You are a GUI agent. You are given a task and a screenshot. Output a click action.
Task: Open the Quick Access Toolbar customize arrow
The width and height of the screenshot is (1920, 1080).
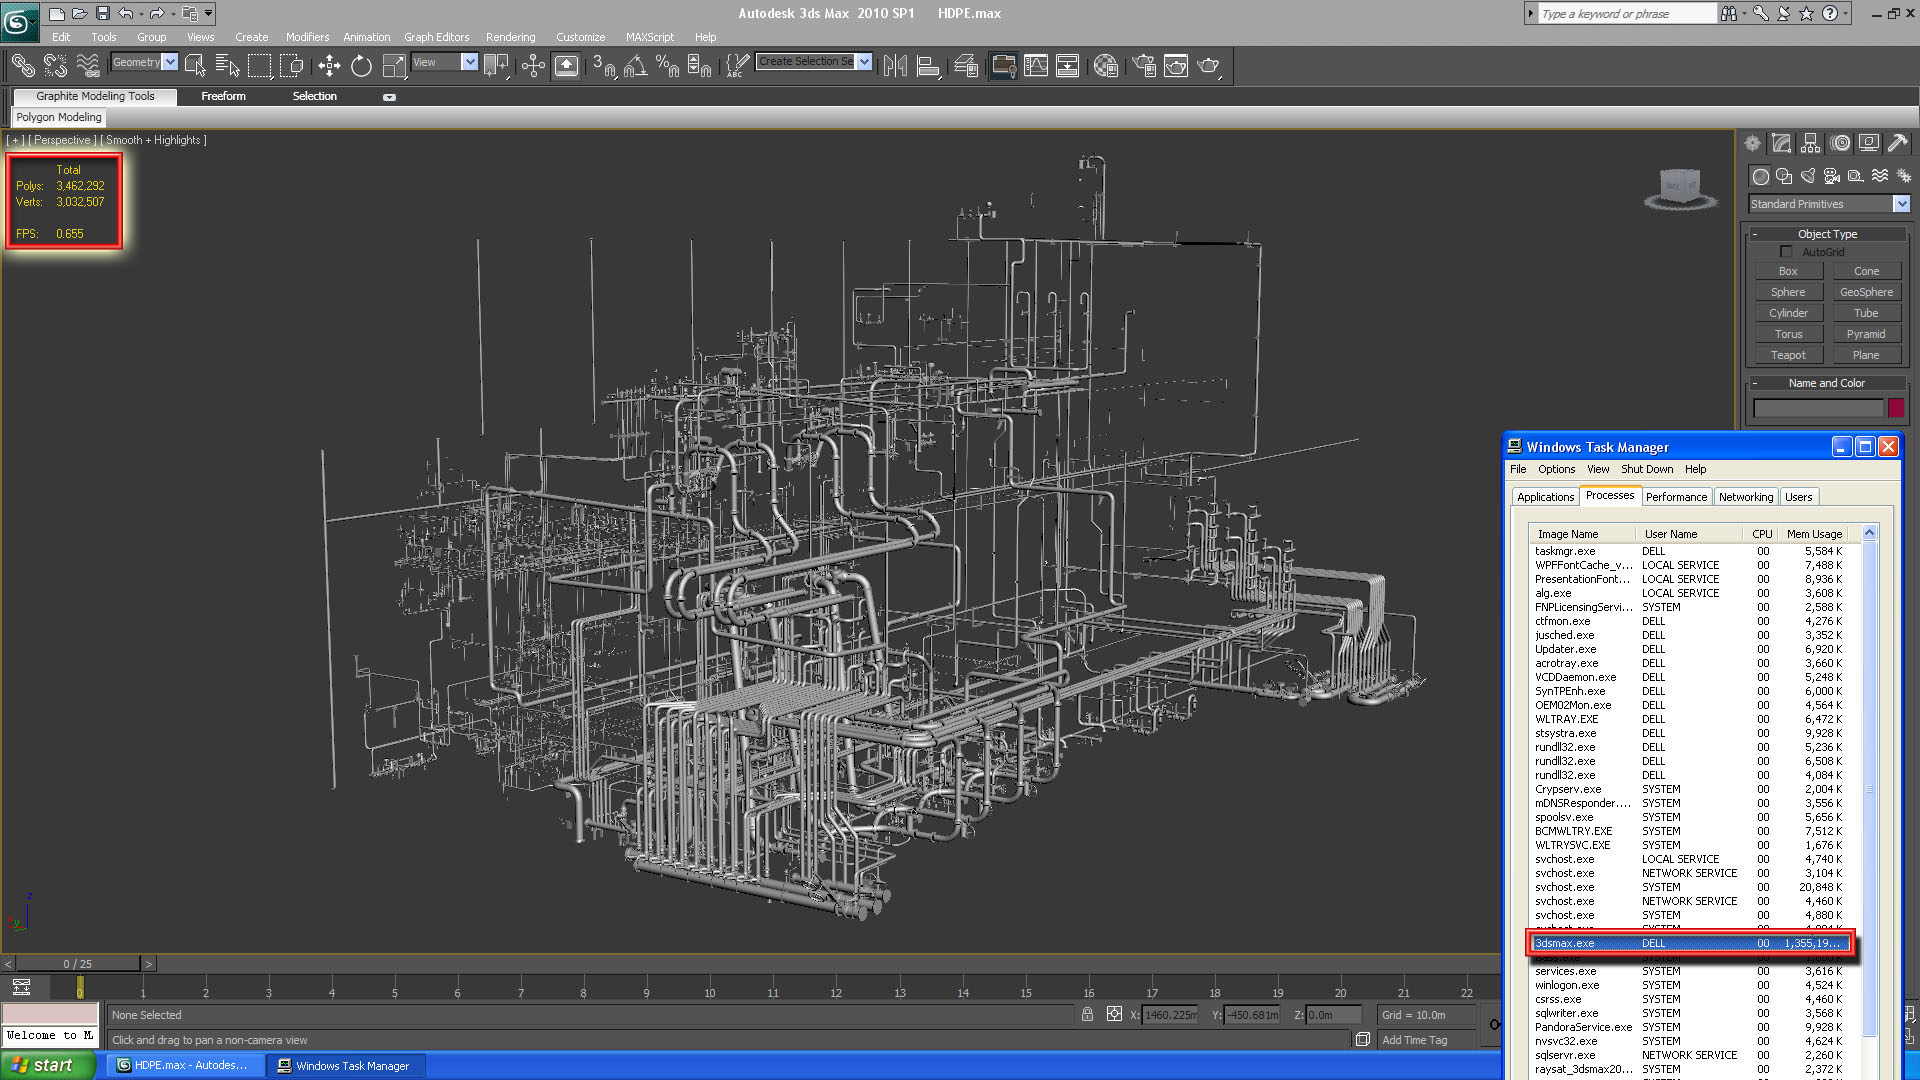click(x=208, y=14)
